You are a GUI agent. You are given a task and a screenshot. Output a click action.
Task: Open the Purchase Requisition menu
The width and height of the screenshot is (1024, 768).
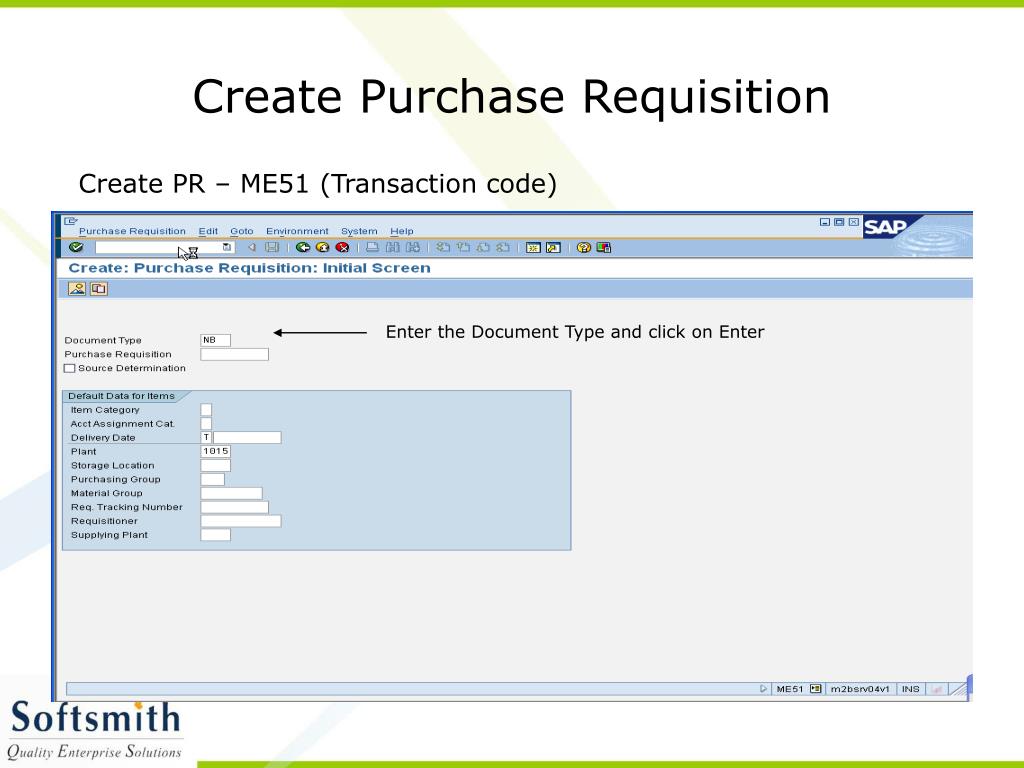coord(132,231)
